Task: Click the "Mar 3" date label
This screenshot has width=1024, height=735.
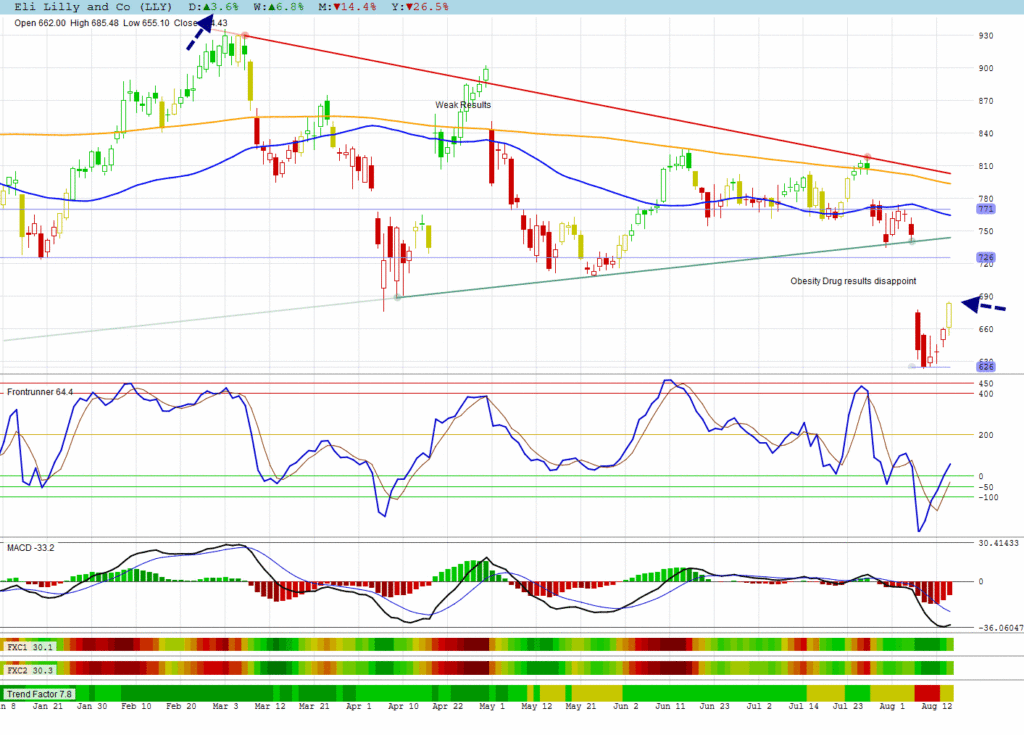Action: click(x=225, y=706)
